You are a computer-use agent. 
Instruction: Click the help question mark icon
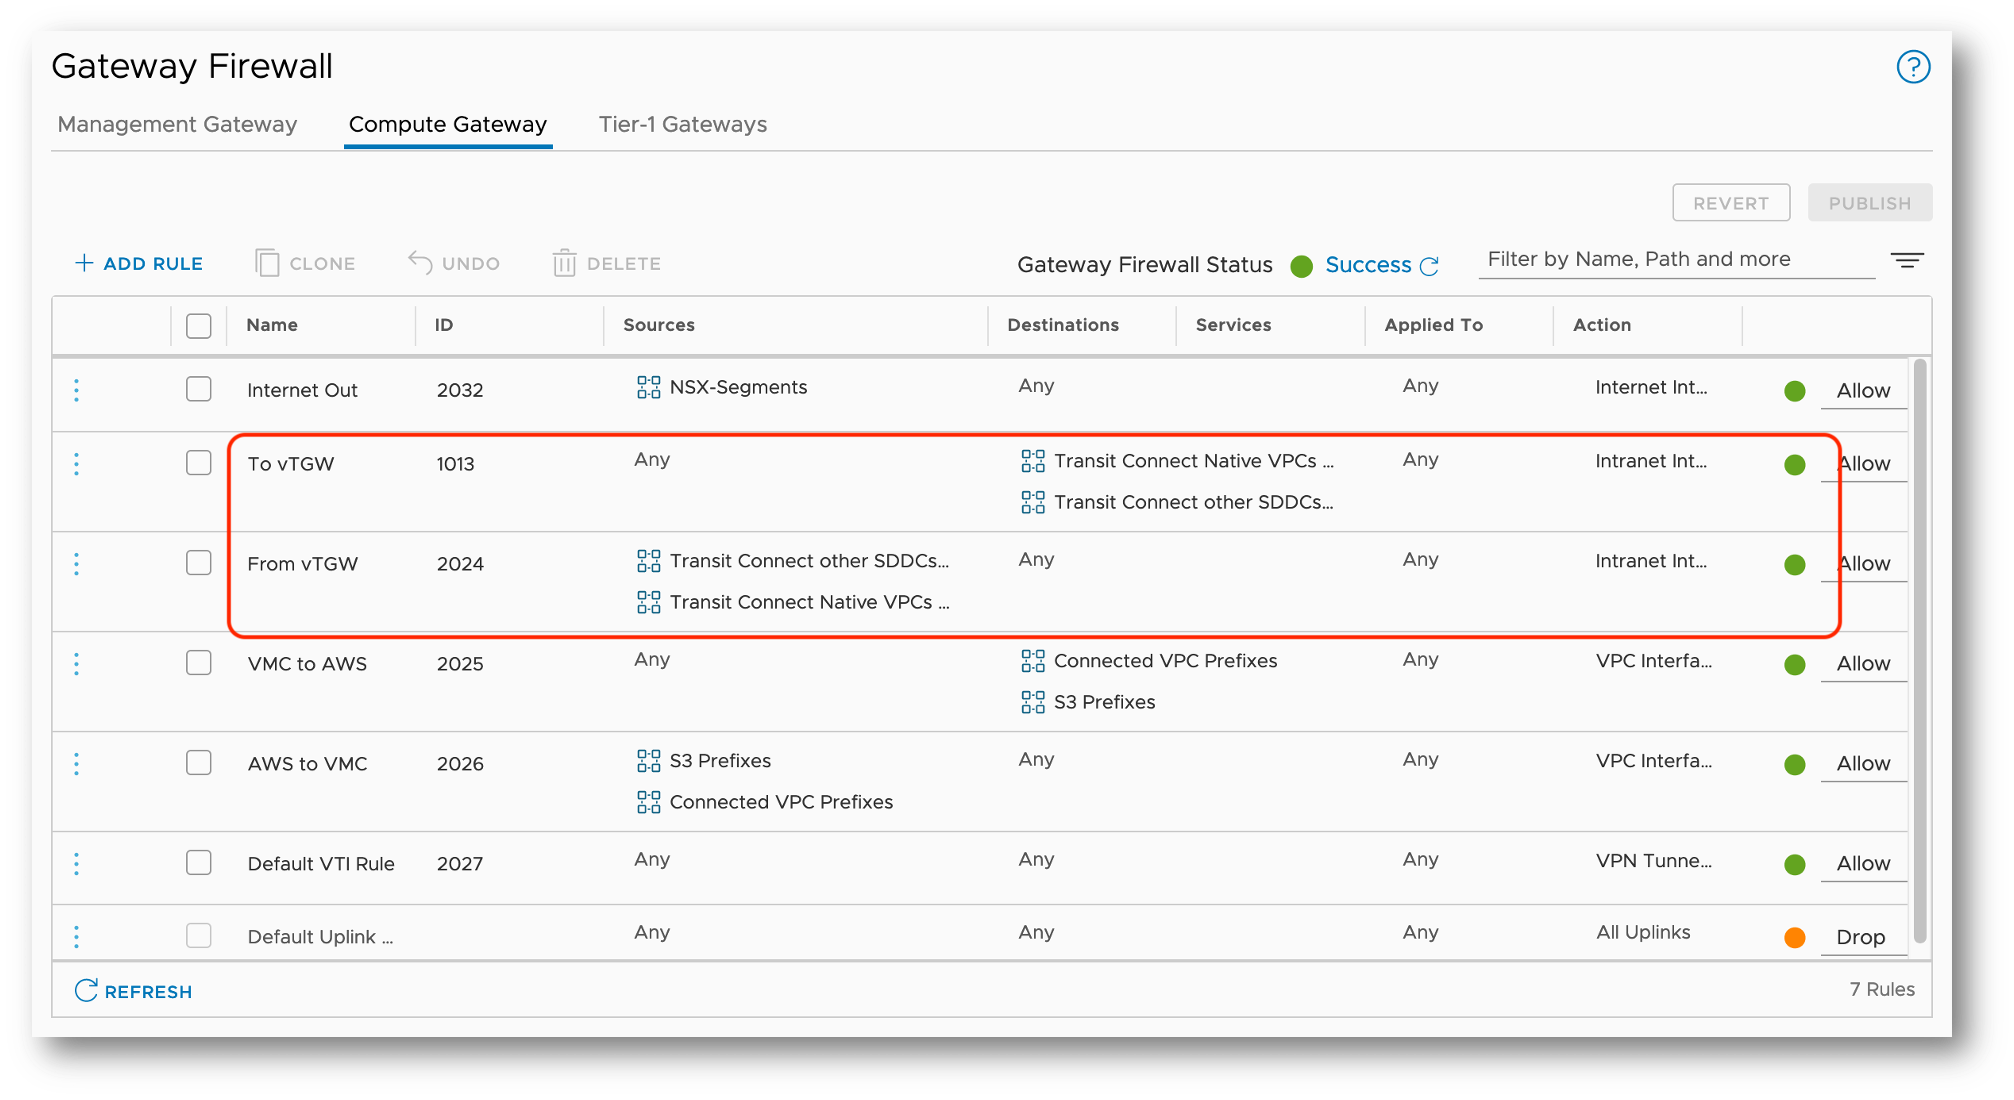1913,67
